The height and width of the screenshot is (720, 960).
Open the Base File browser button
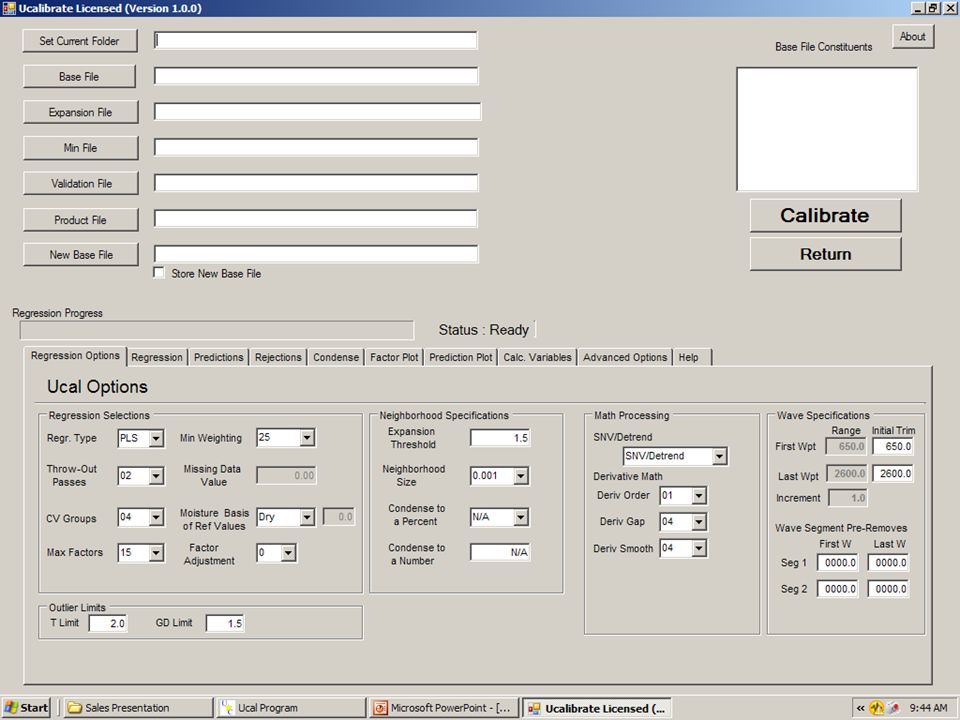point(80,77)
